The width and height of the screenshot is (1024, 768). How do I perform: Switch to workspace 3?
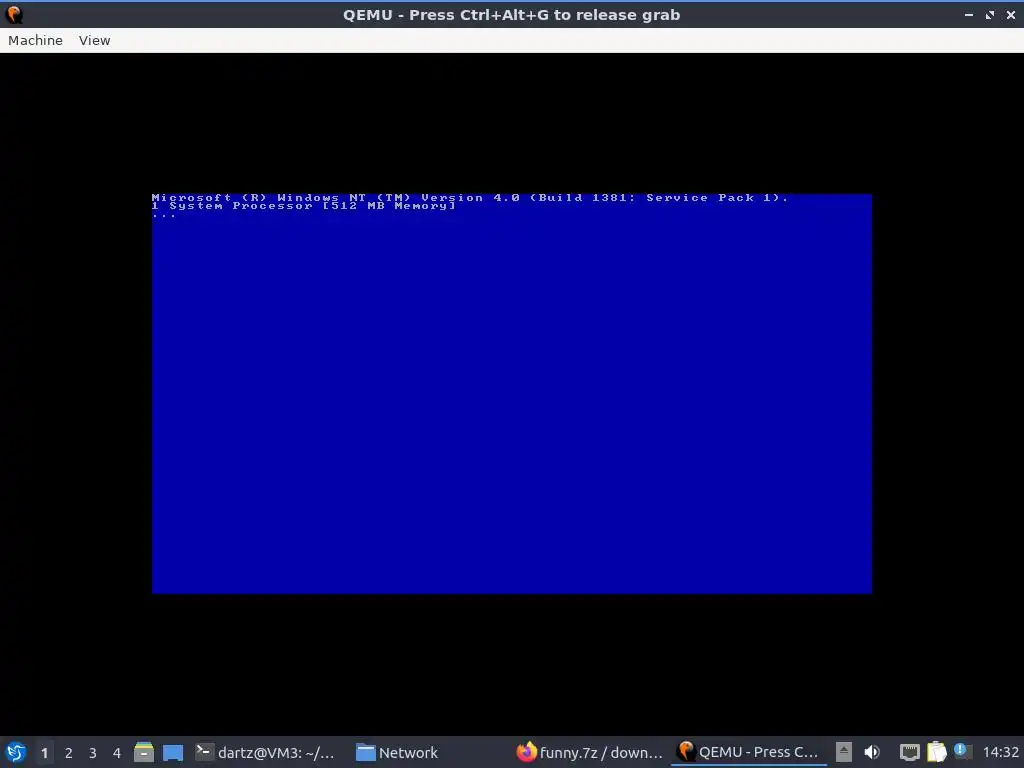[93, 753]
